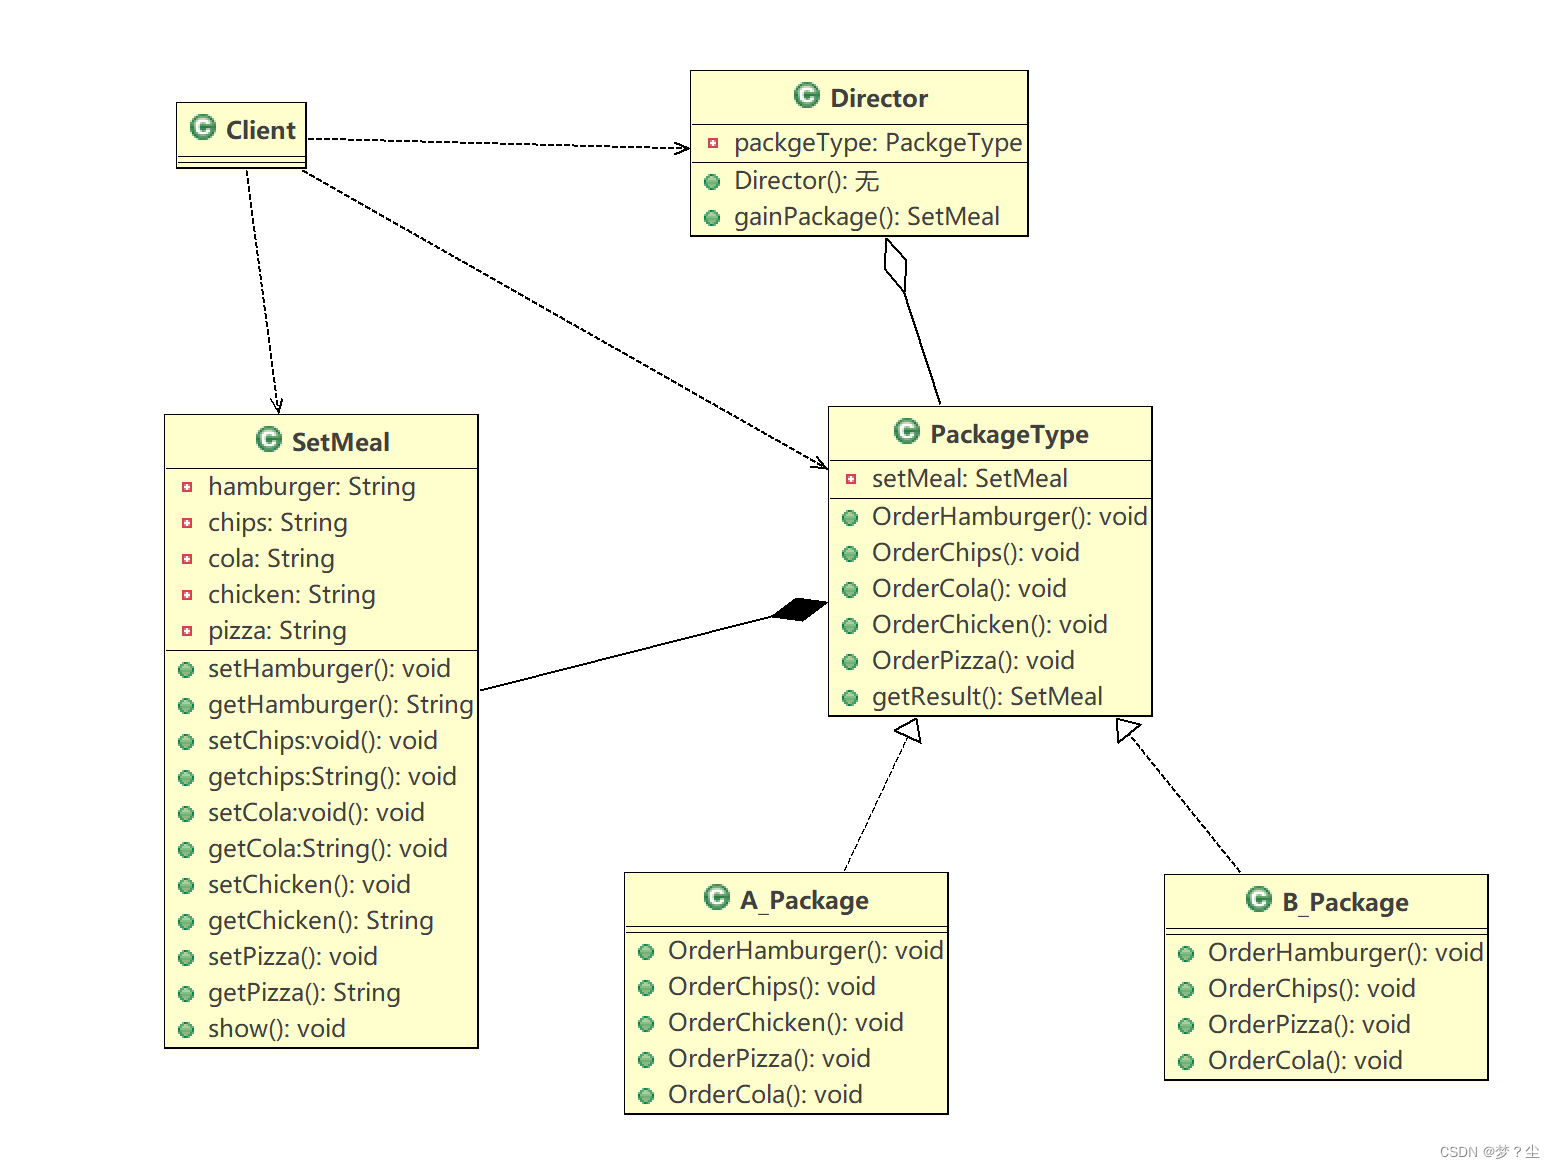Click B_Package's 'OrderChips(): void' text
This screenshot has width=1555, height=1168.
(x=1312, y=989)
